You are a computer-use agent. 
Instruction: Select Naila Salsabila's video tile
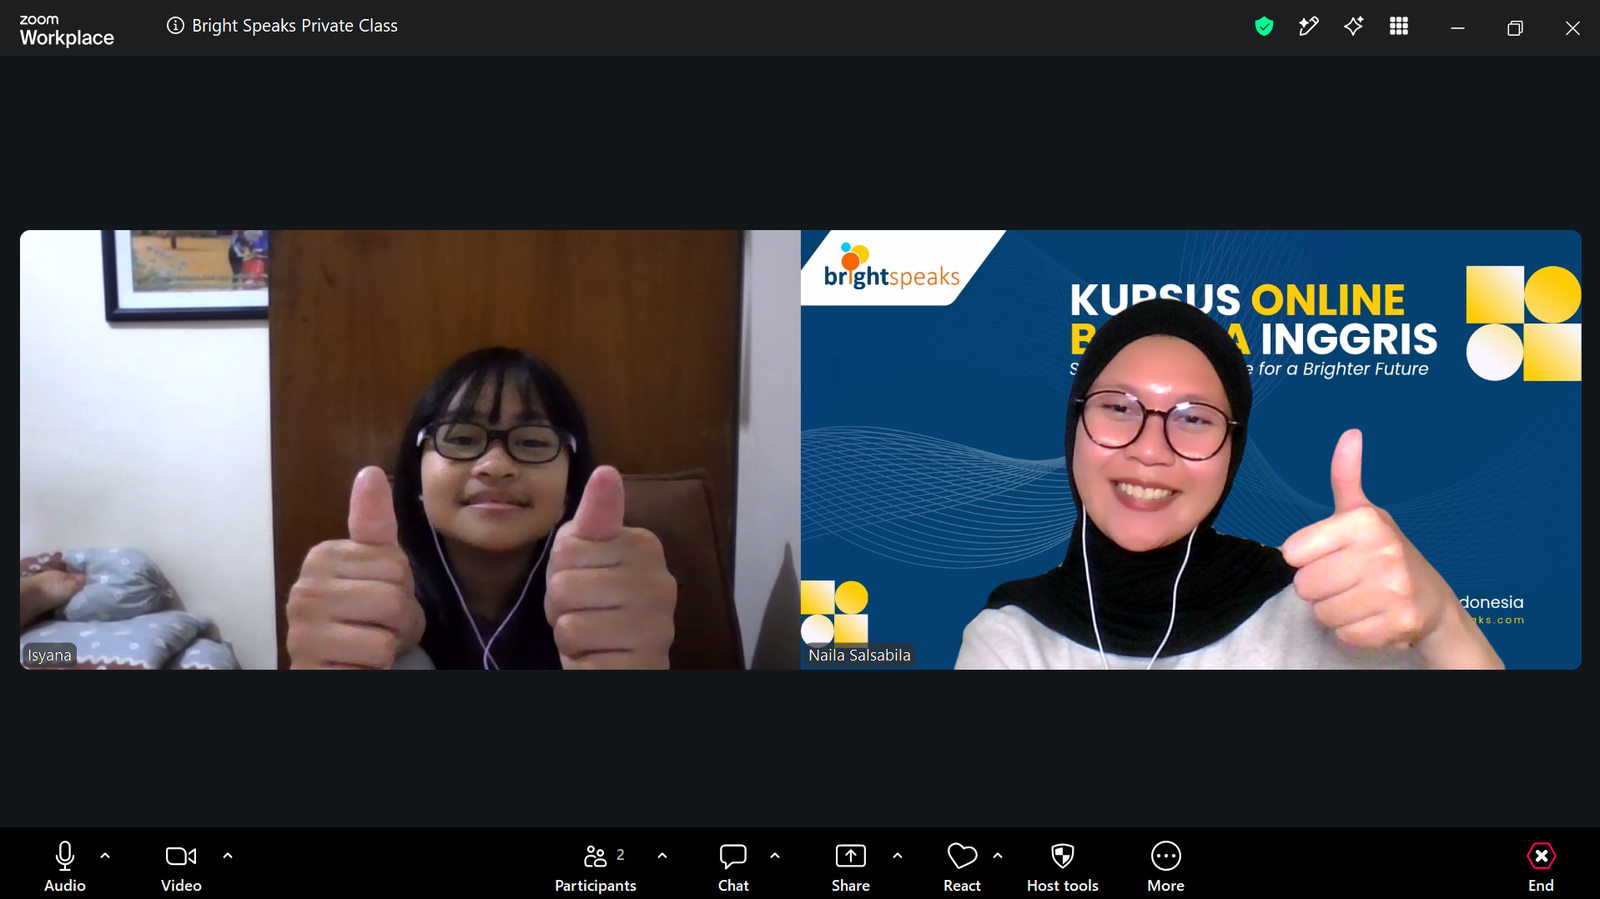coord(1191,450)
